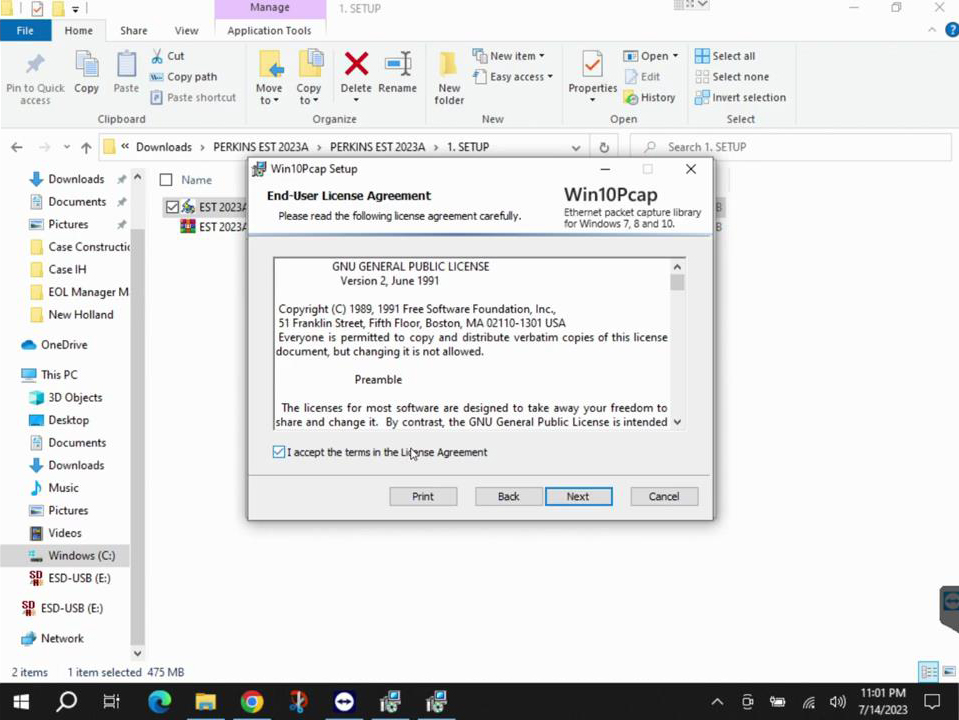This screenshot has height=720, width=959.
Task: Click the taskbar clock and date
Action: coord(883,702)
